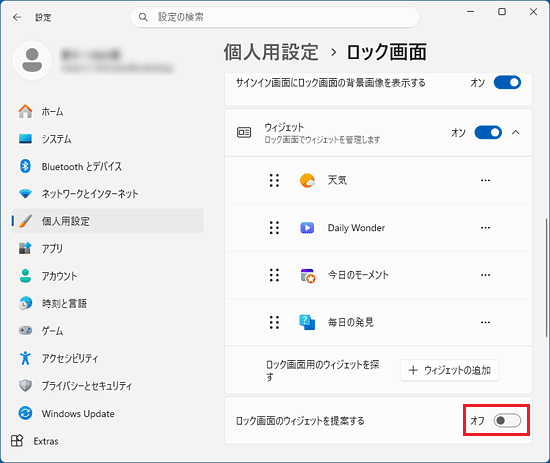
Task: Enable ロック画面のウィジェットを提案する toggle
Action: click(x=507, y=420)
